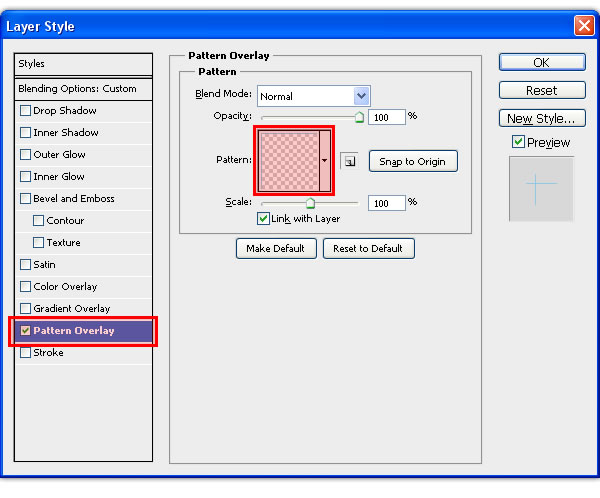Enable the Drop Shadow checkbox
The width and height of the screenshot is (600, 498).
pyautogui.click(x=25, y=111)
